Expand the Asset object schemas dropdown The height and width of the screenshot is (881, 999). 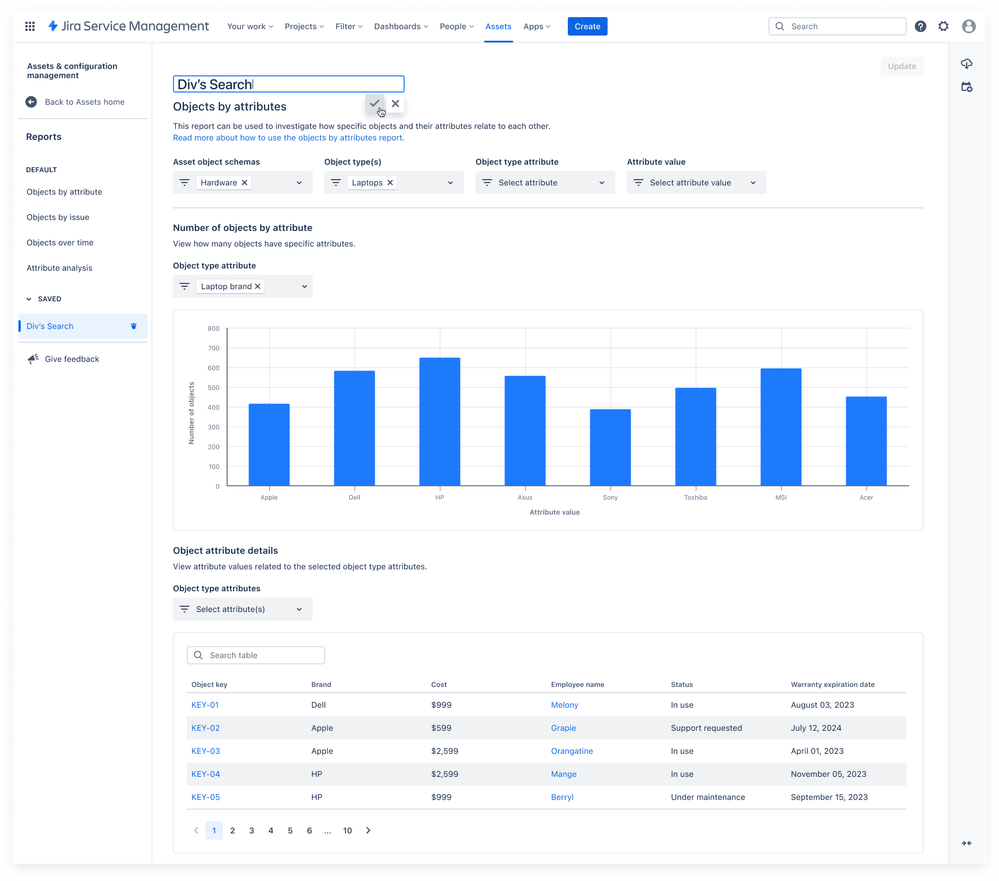(x=299, y=183)
